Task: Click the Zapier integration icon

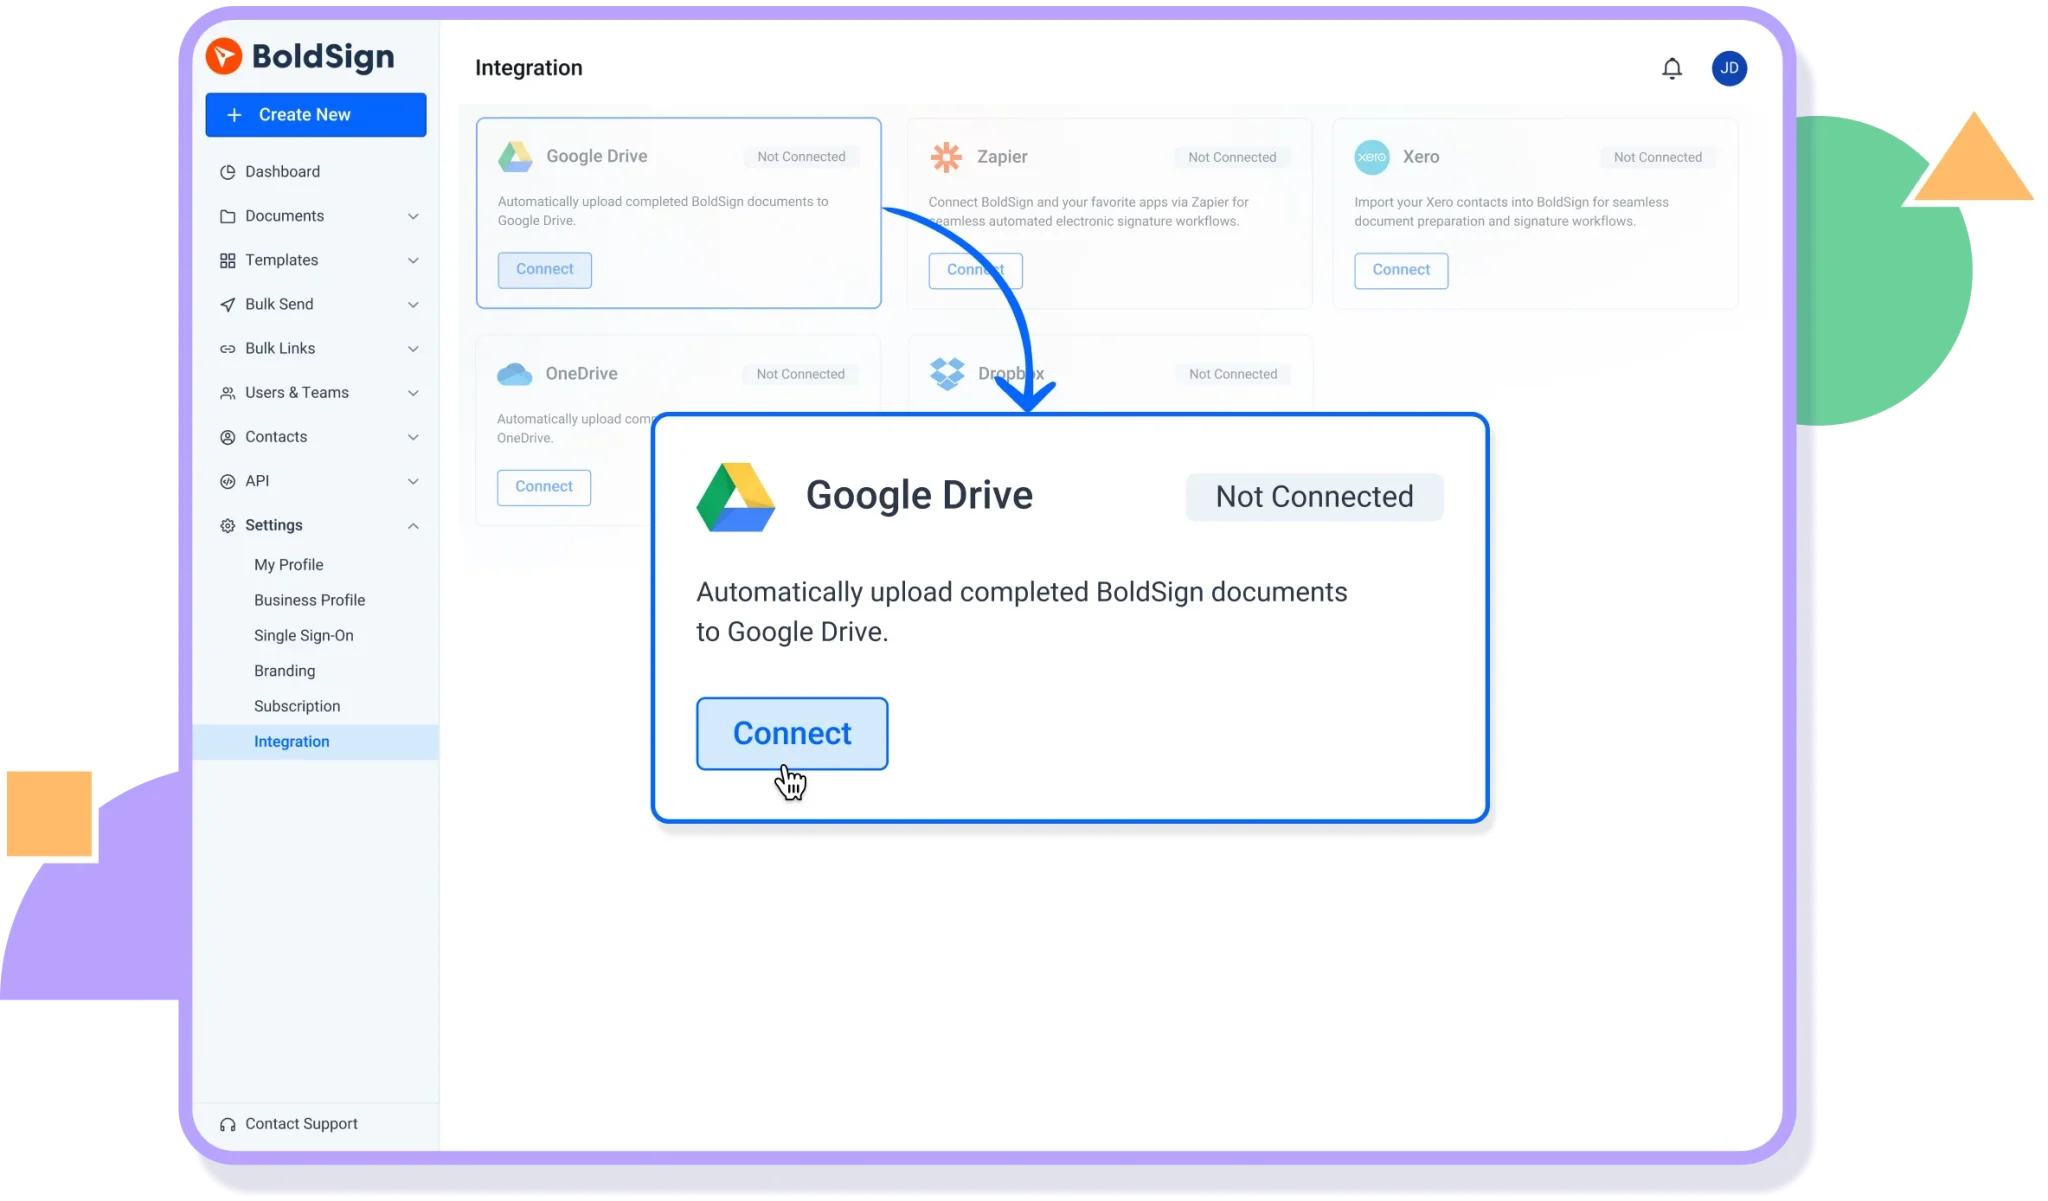Action: tap(946, 157)
